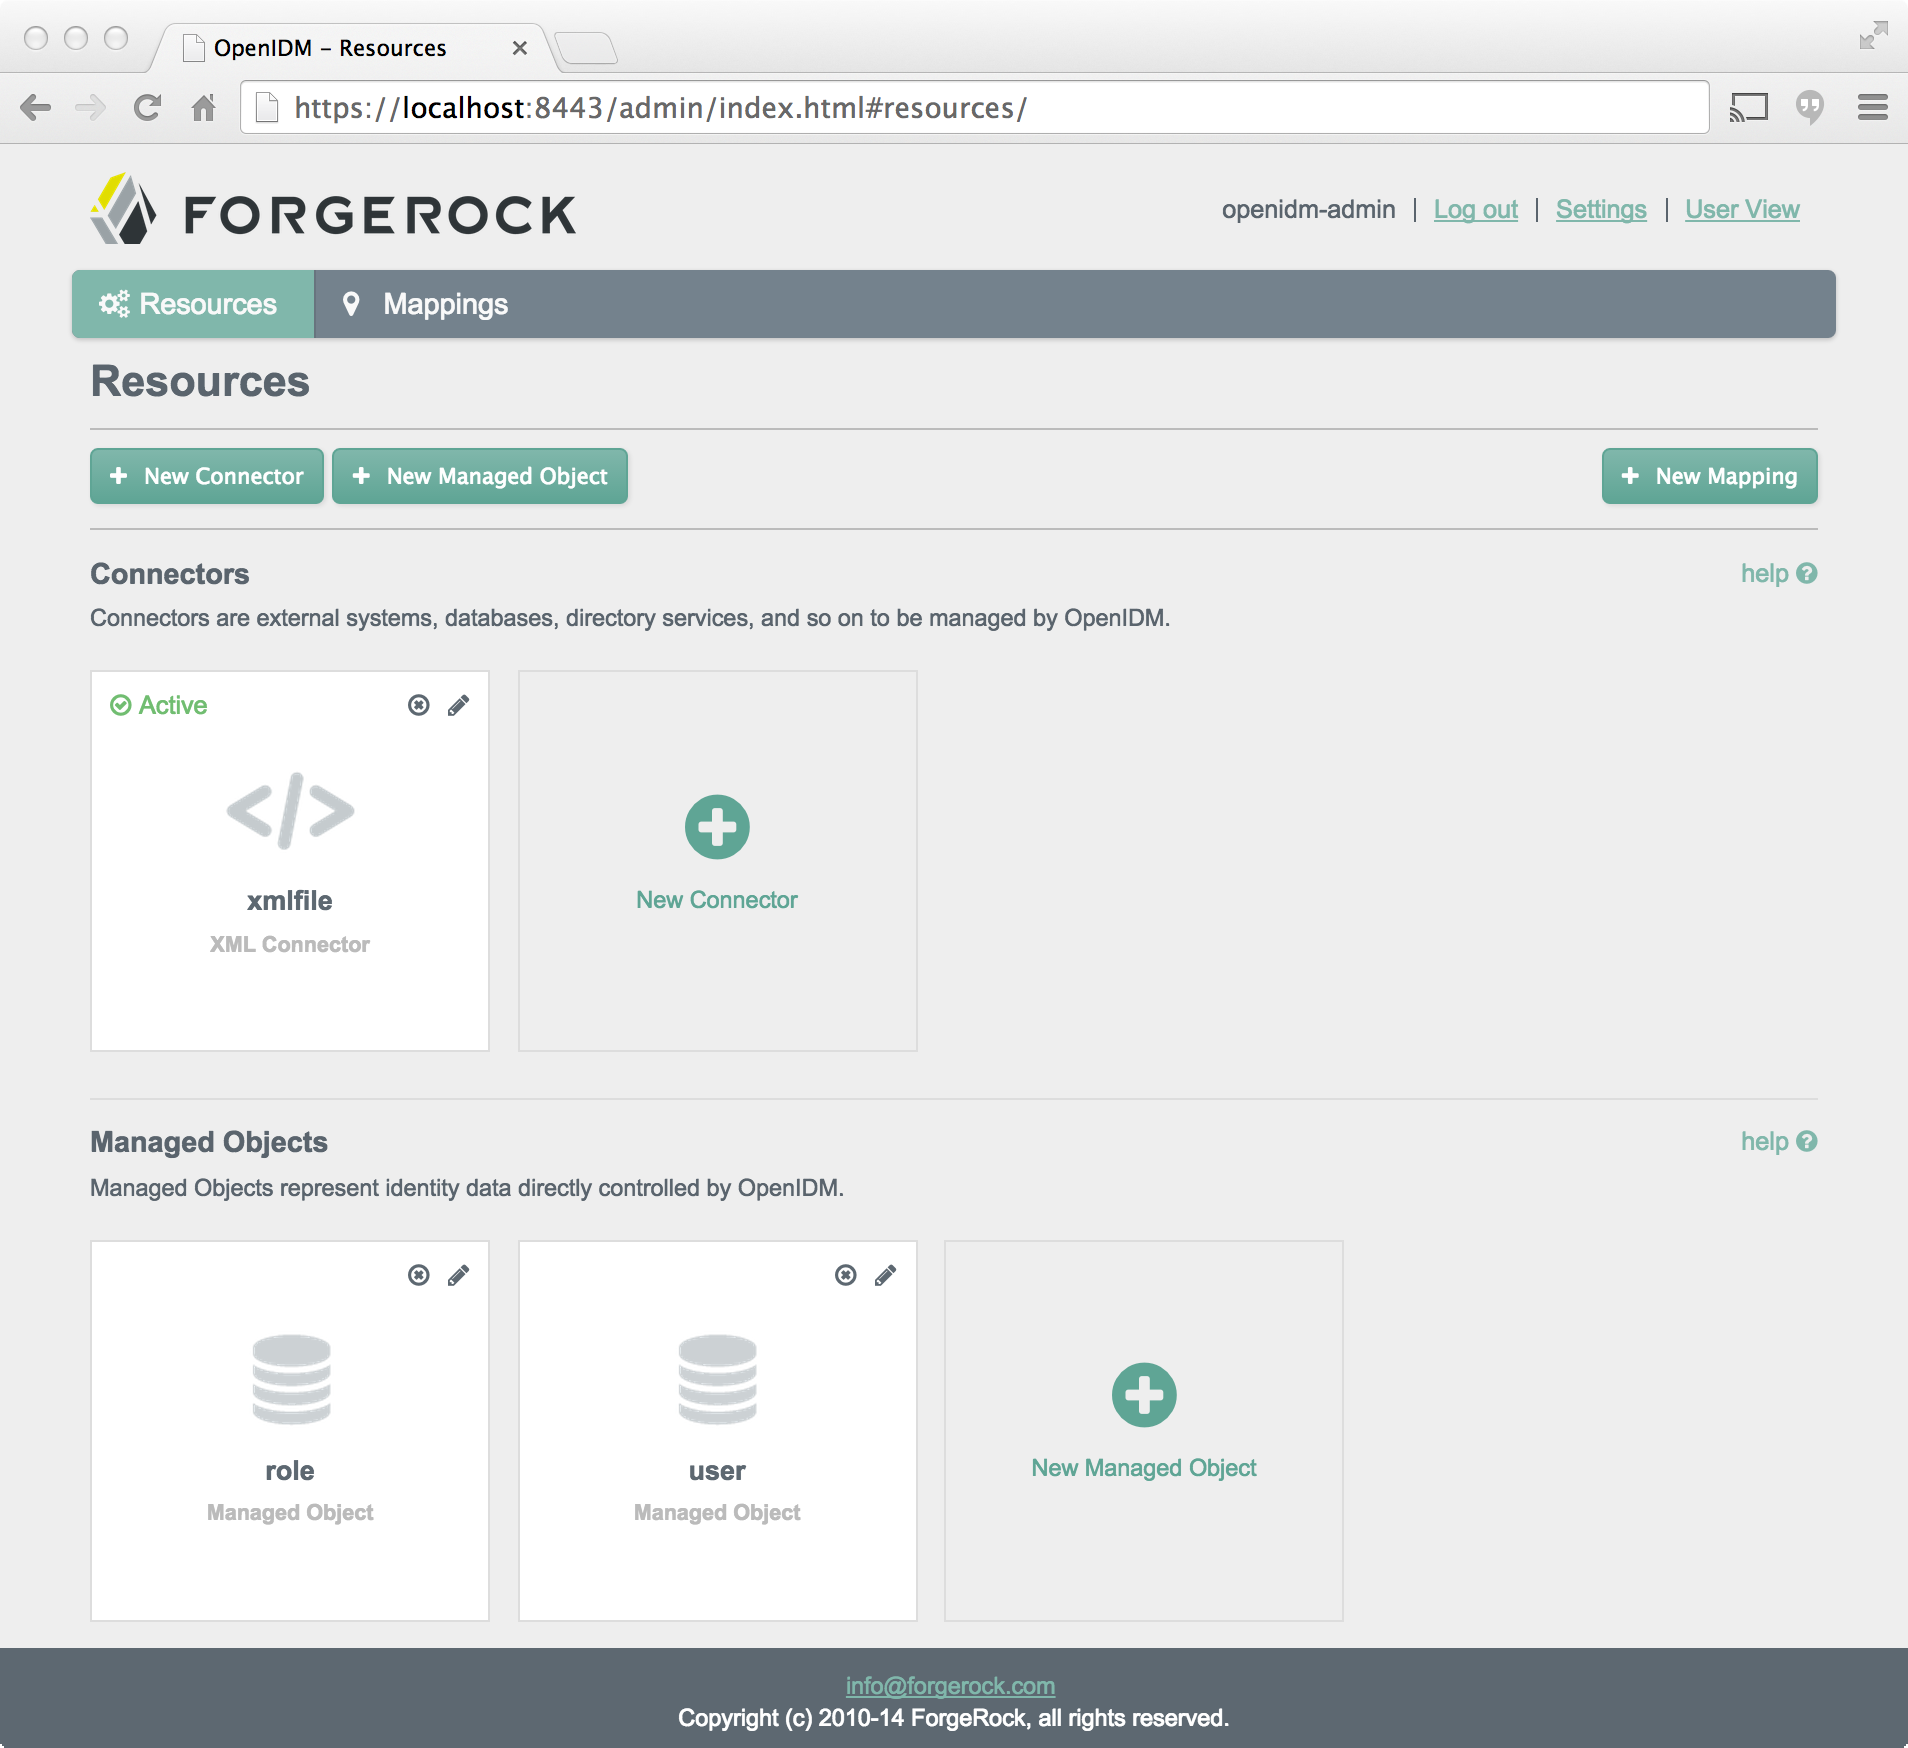Viewport: 1908px width, 1748px height.
Task: Click the browser fullscreen expand icon
Action: (1873, 35)
